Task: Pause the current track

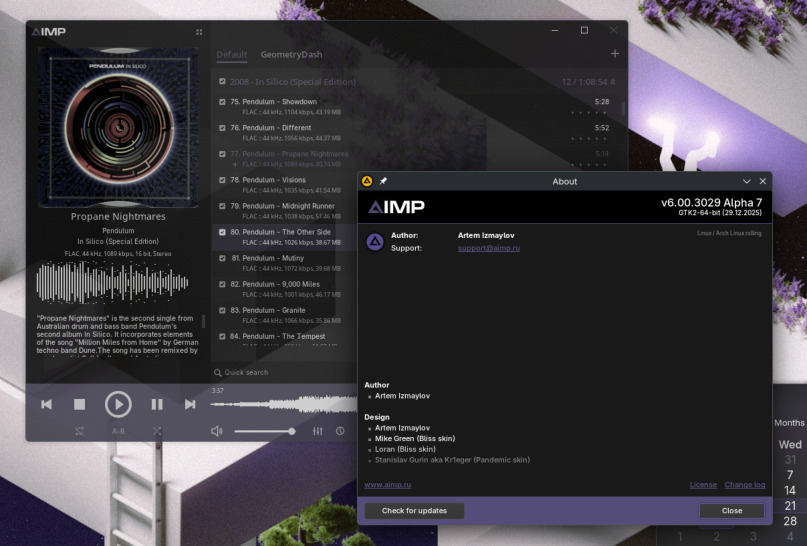Action: pyautogui.click(x=157, y=404)
